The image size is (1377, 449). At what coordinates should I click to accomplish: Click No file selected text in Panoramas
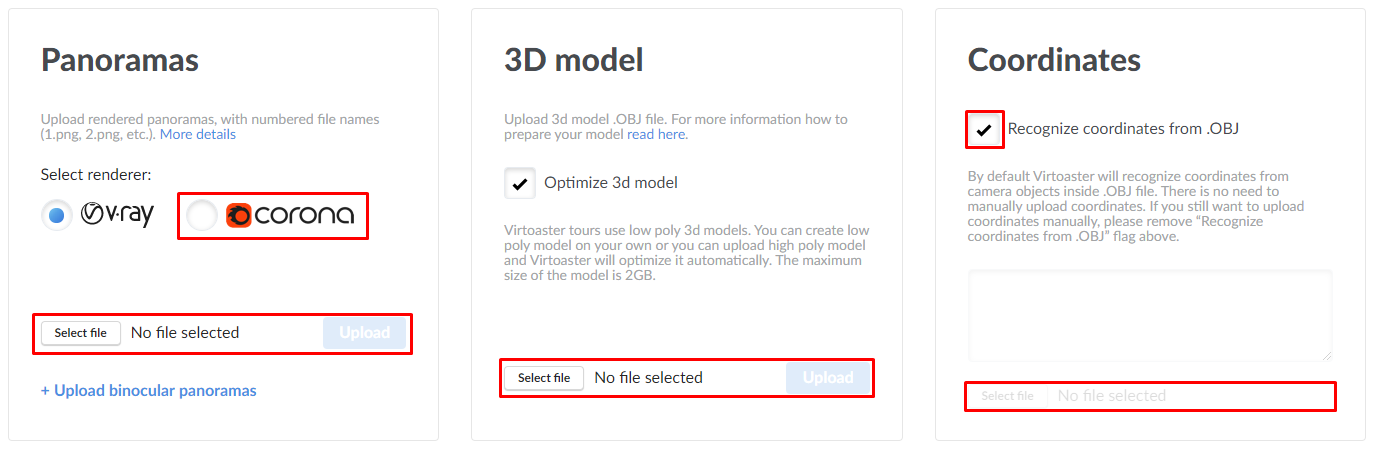click(x=185, y=333)
